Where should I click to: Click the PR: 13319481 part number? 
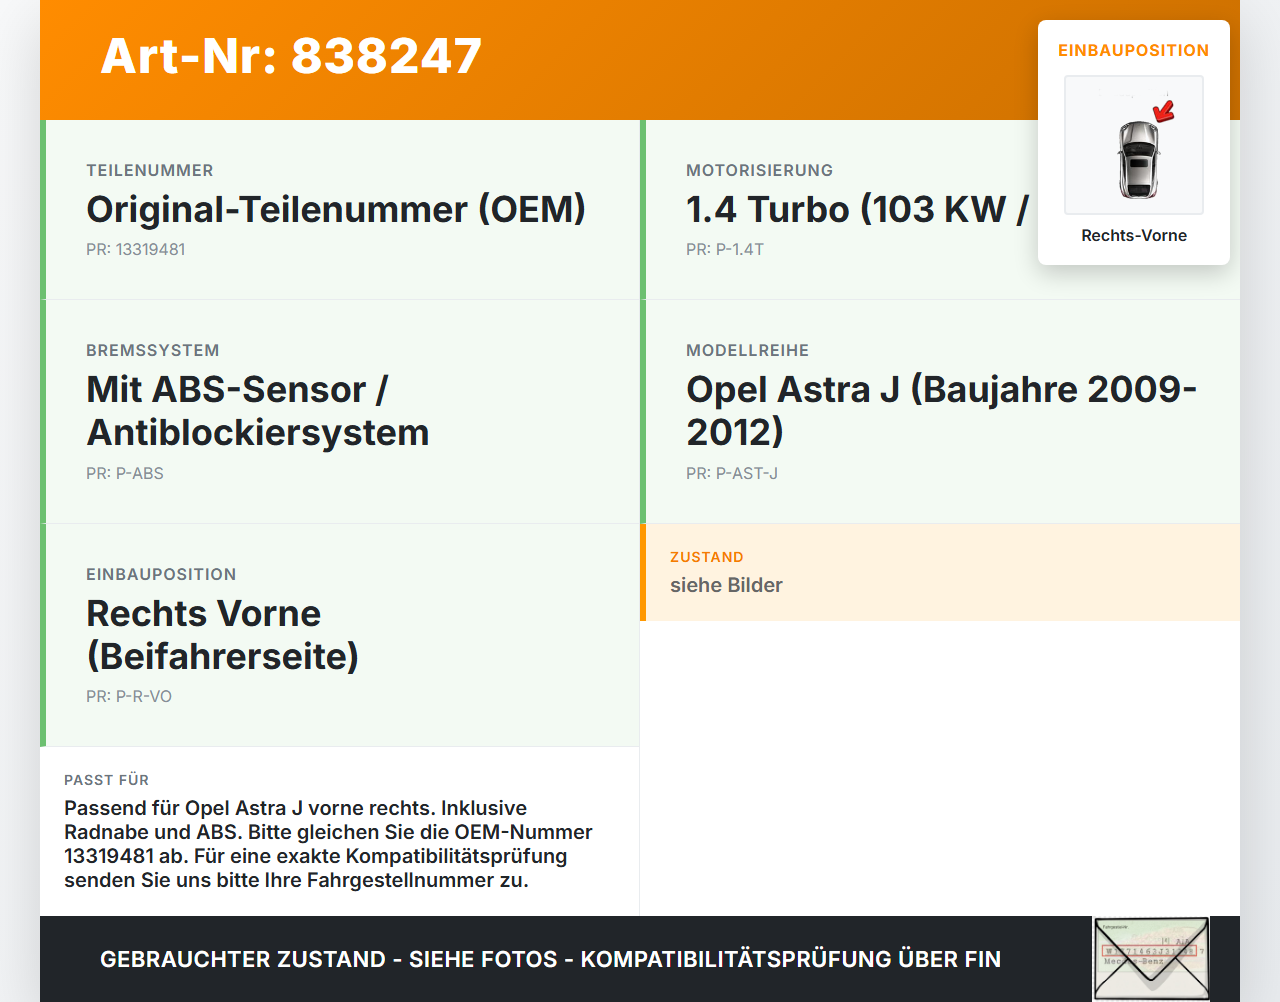(136, 249)
